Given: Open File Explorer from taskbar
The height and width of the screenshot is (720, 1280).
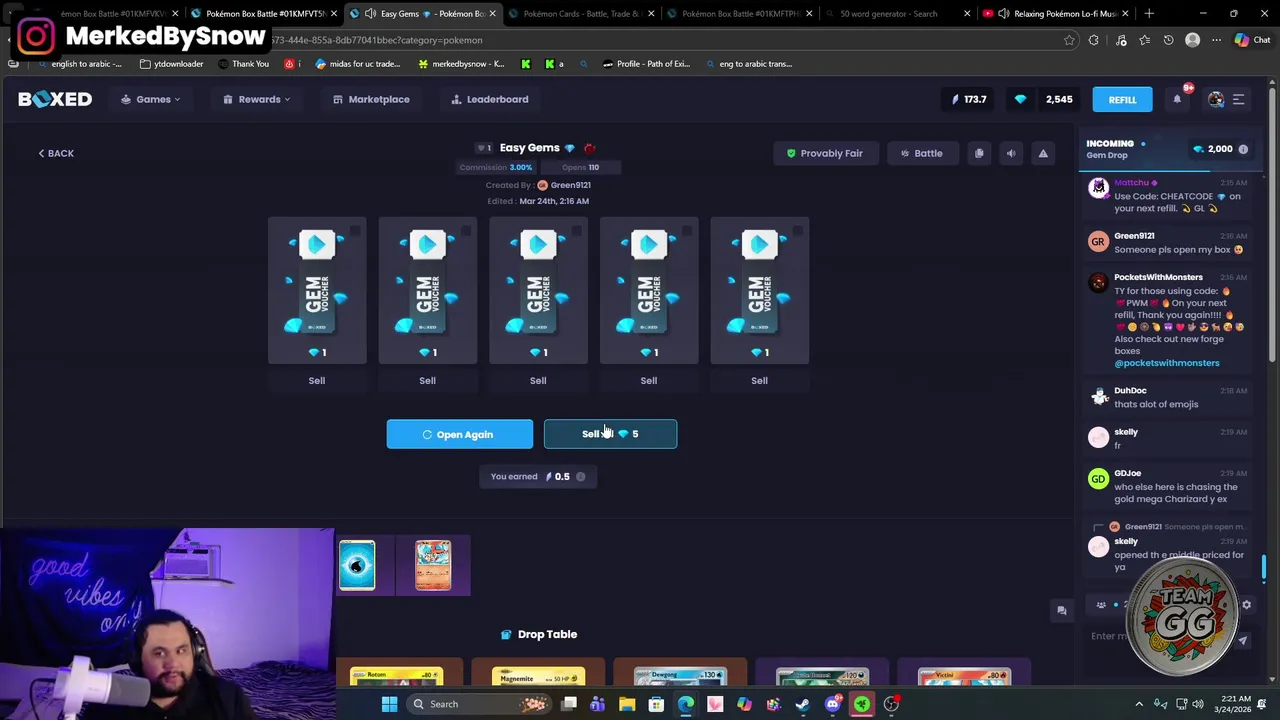Looking at the screenshot, I should point(627,704).
